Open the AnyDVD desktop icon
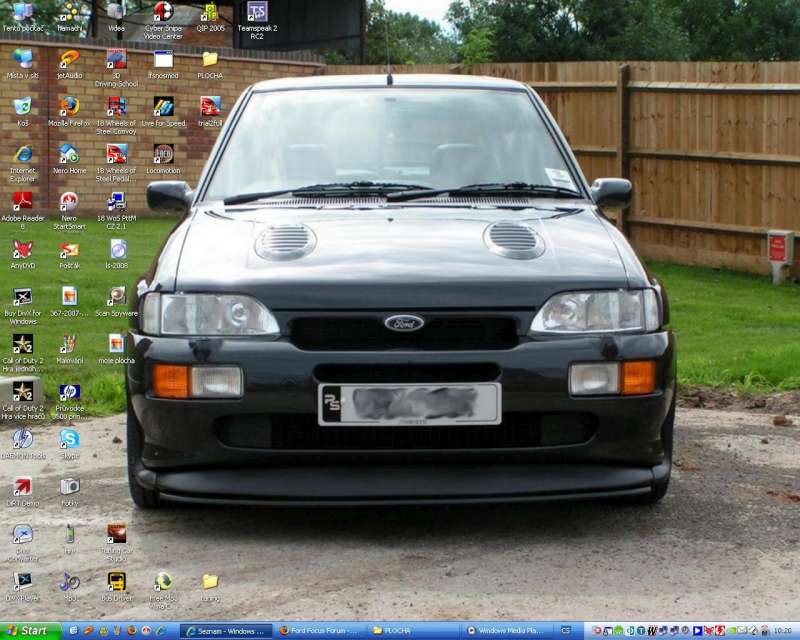This screenshot has height=640, width=800. point(22,249)
